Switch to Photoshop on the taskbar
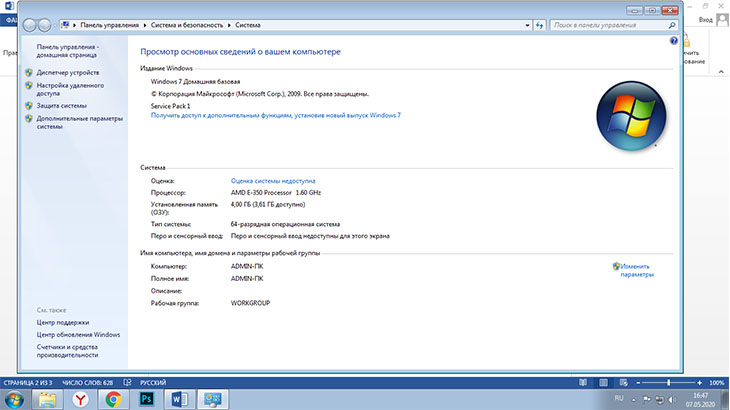 pyautogui.click(x=146, y=398)
